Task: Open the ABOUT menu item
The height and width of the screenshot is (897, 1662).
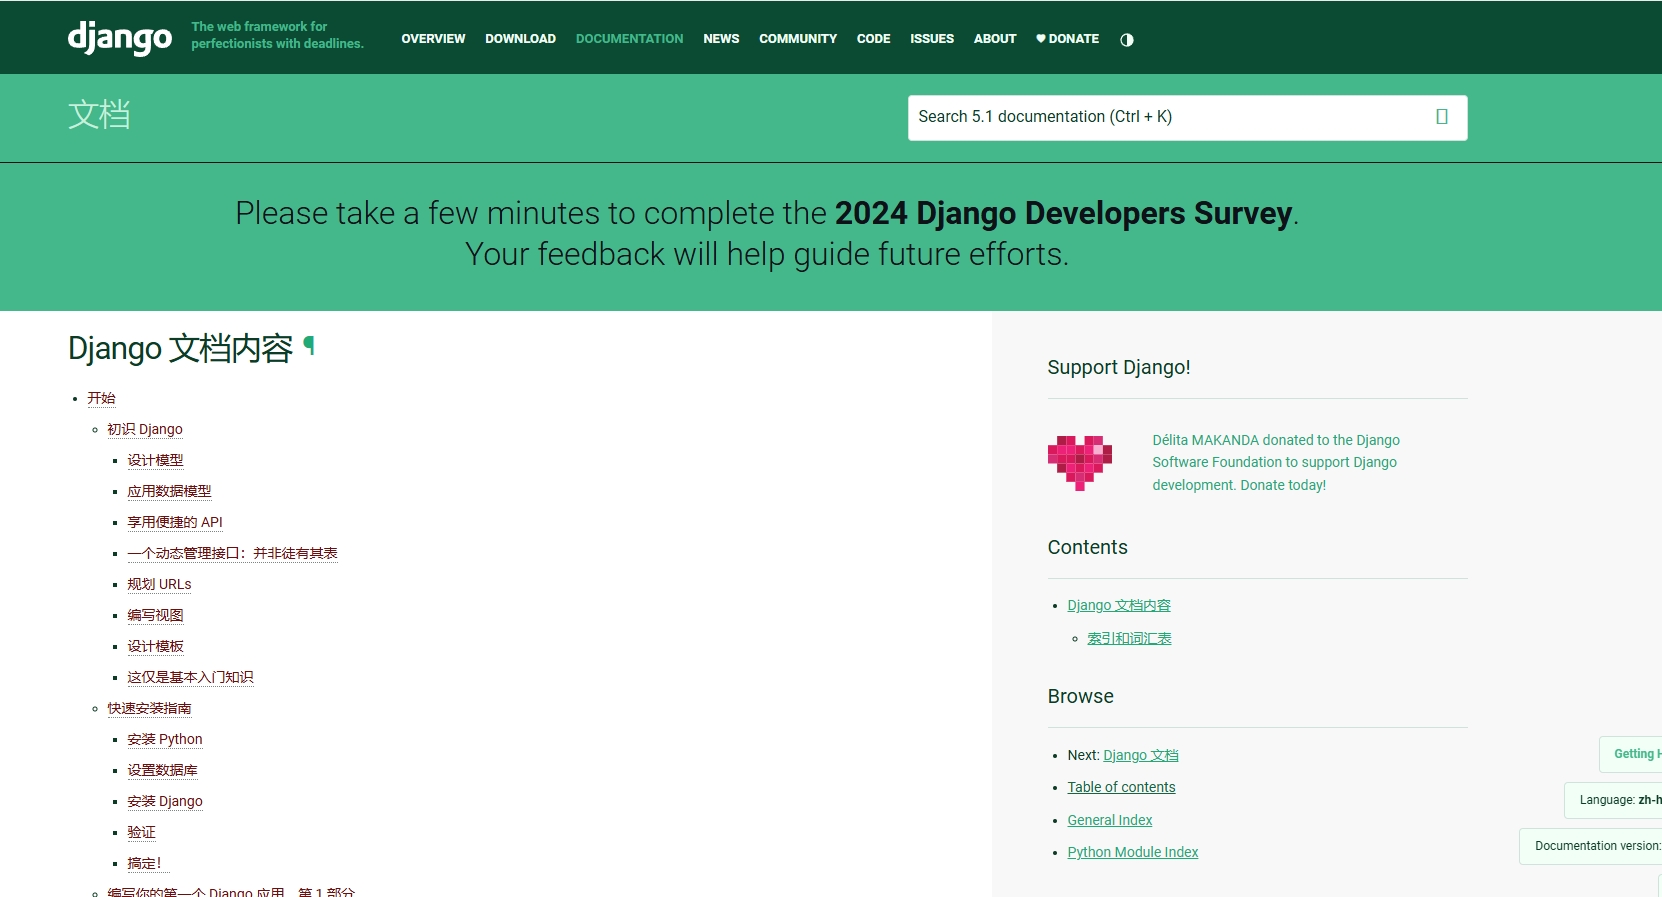Action: tap(995, 39)
